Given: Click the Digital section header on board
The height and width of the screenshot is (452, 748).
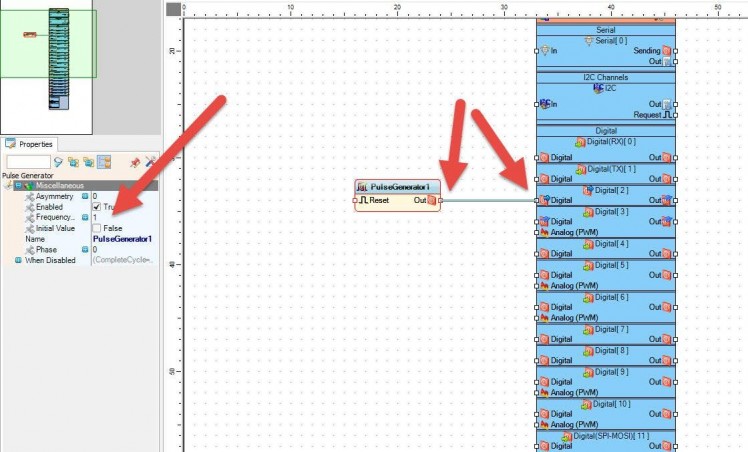Looking at the screenshot, I should (606, 131).
